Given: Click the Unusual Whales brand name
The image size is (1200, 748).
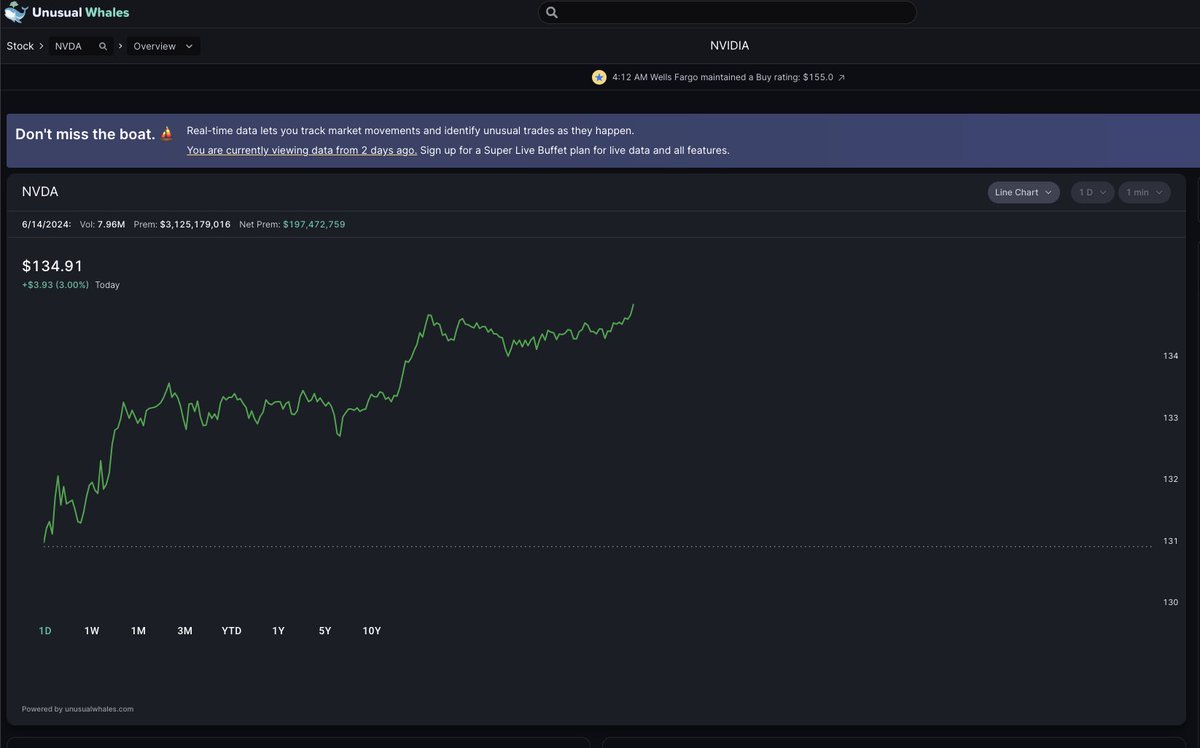Looking at the screenshot, I should coord(81,12).
